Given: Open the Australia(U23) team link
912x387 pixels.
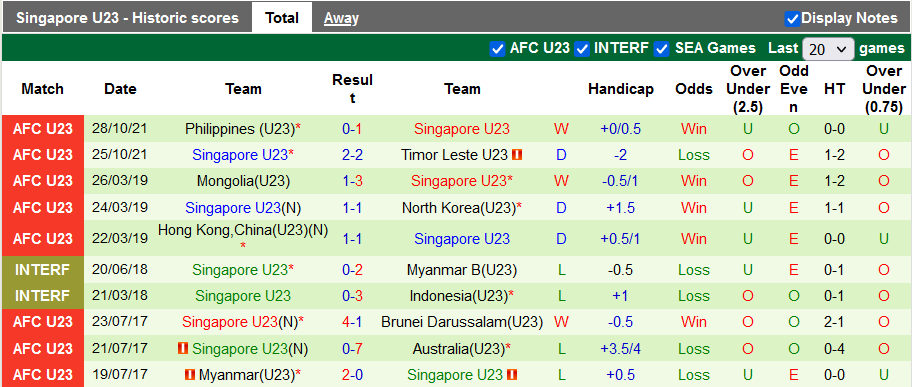Looking at the screenshot, I should pos(459,349).
